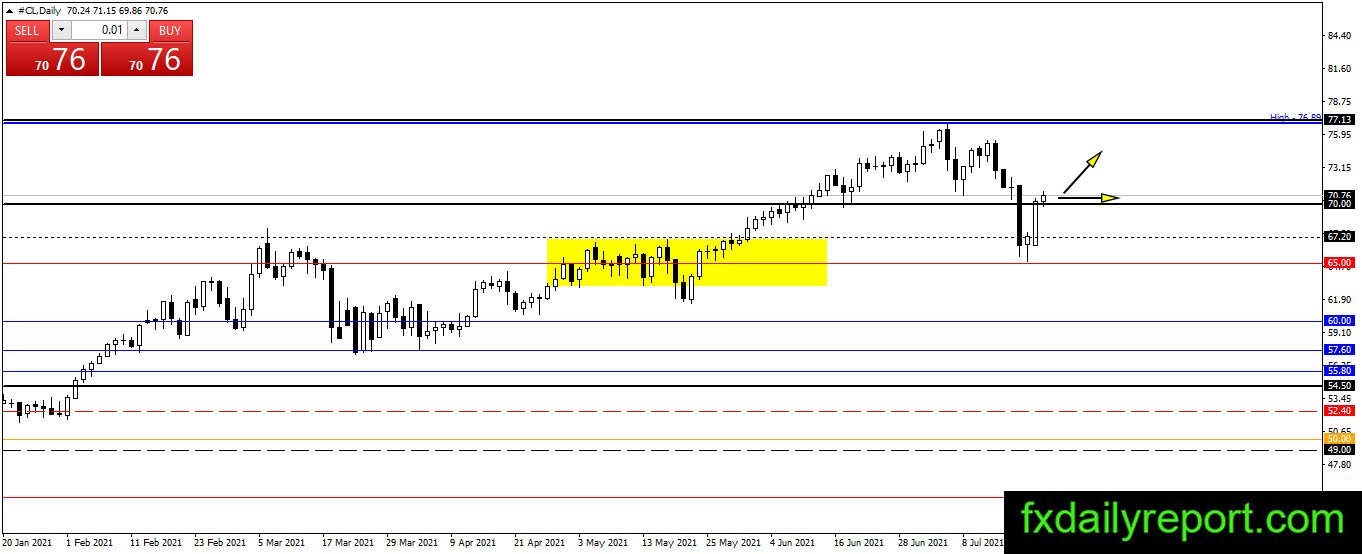Click the blue 60.00 price level label
This screenshot has width=1362, height=554.
pyautogui.click(x=1339, y=321)
